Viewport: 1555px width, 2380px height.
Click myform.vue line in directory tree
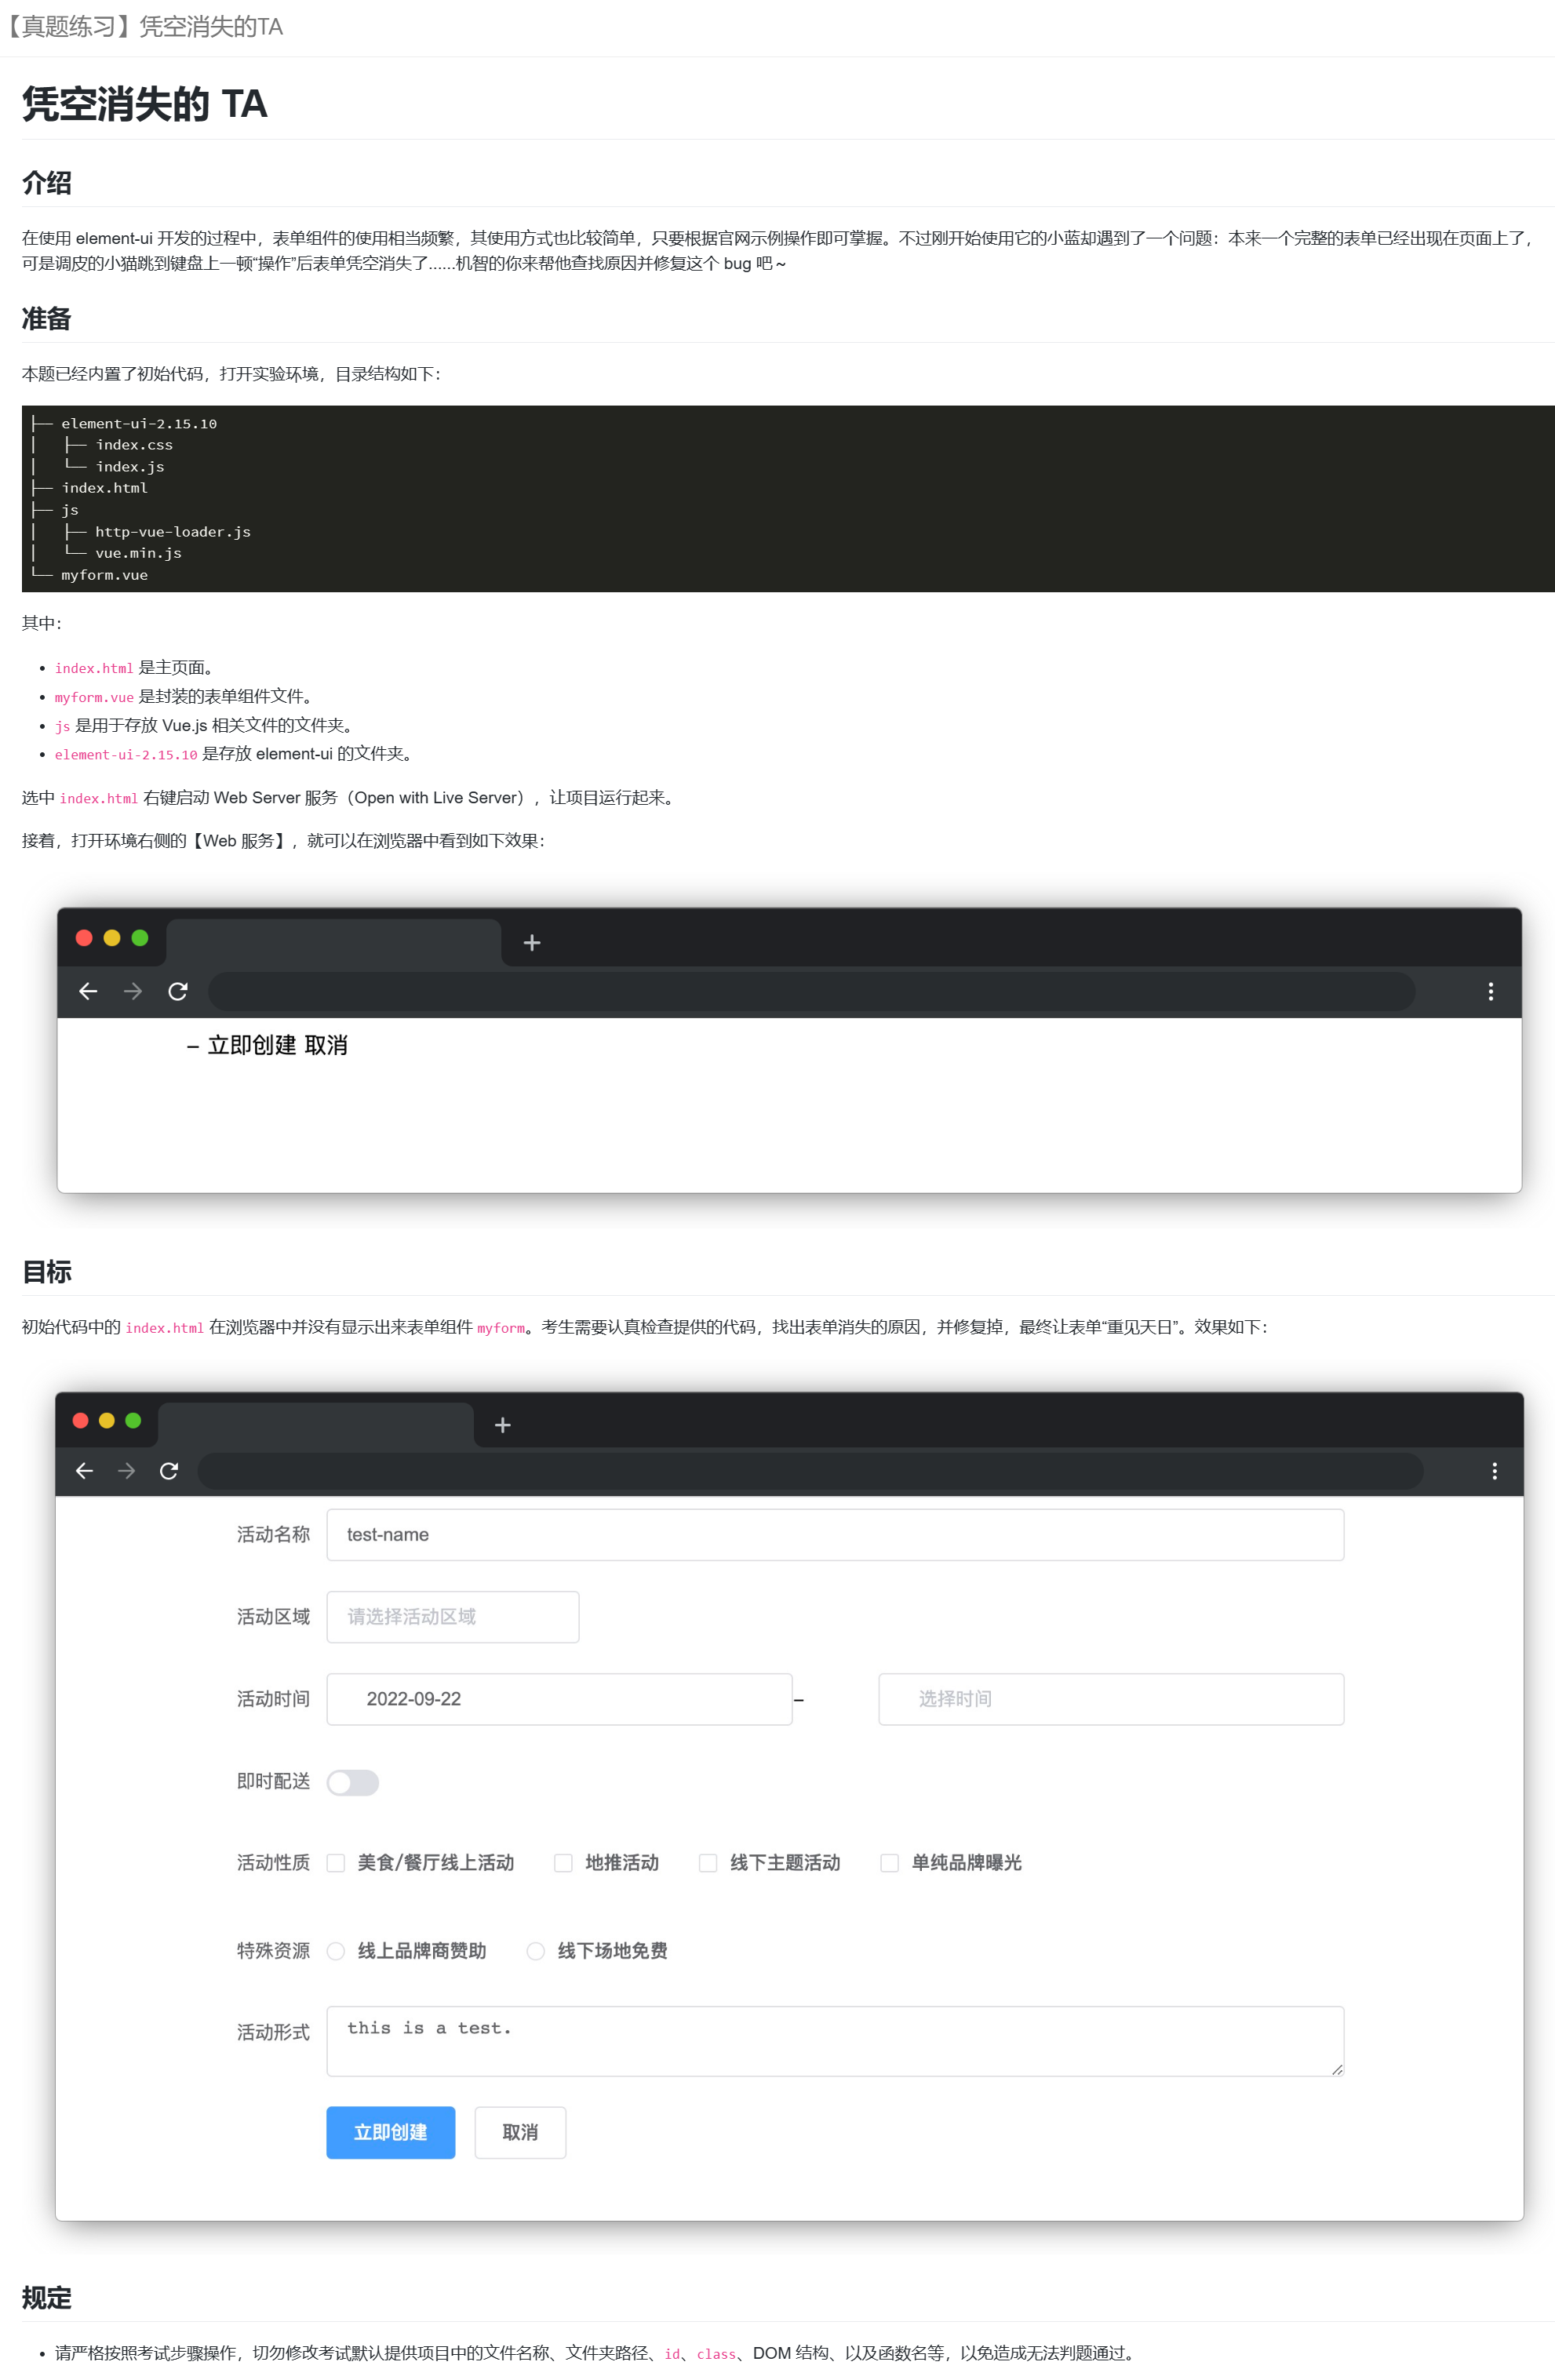[104, 575]
